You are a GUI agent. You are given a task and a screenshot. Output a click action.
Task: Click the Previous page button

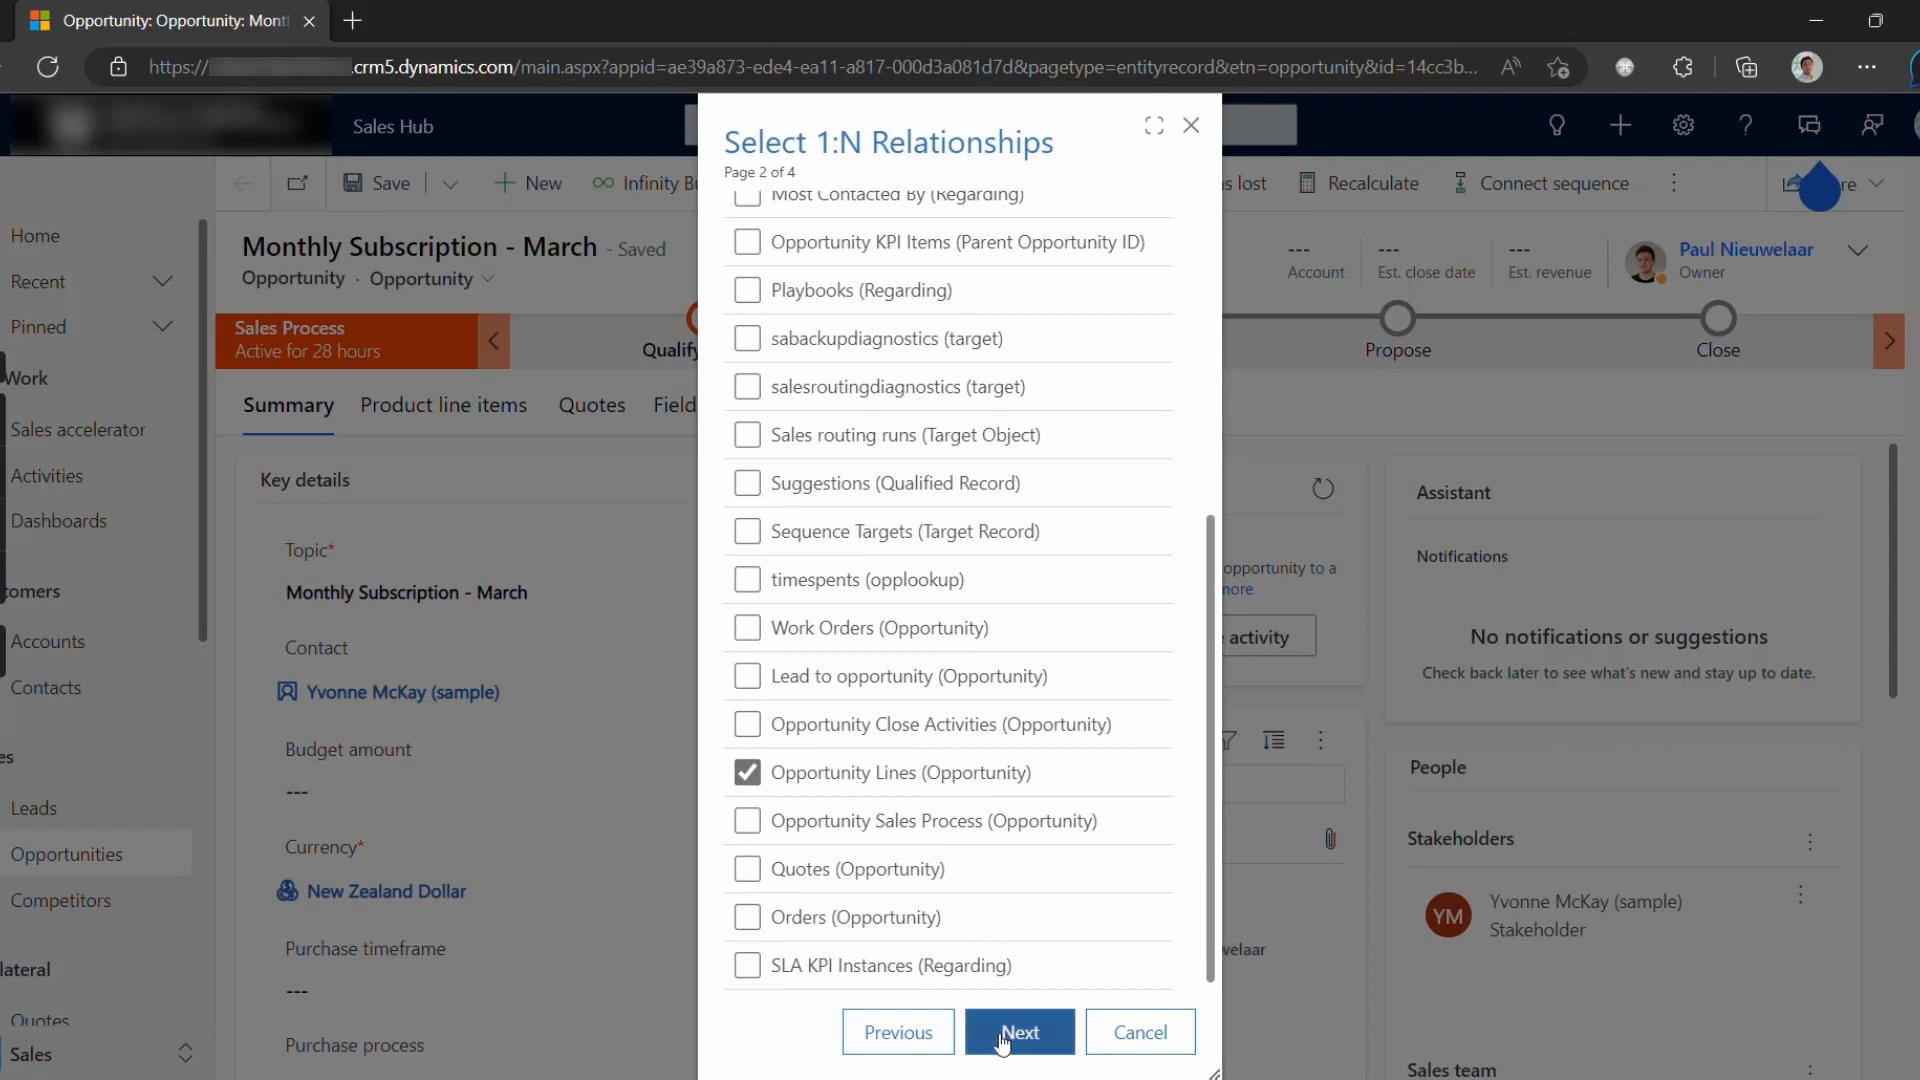(898, 1033)
